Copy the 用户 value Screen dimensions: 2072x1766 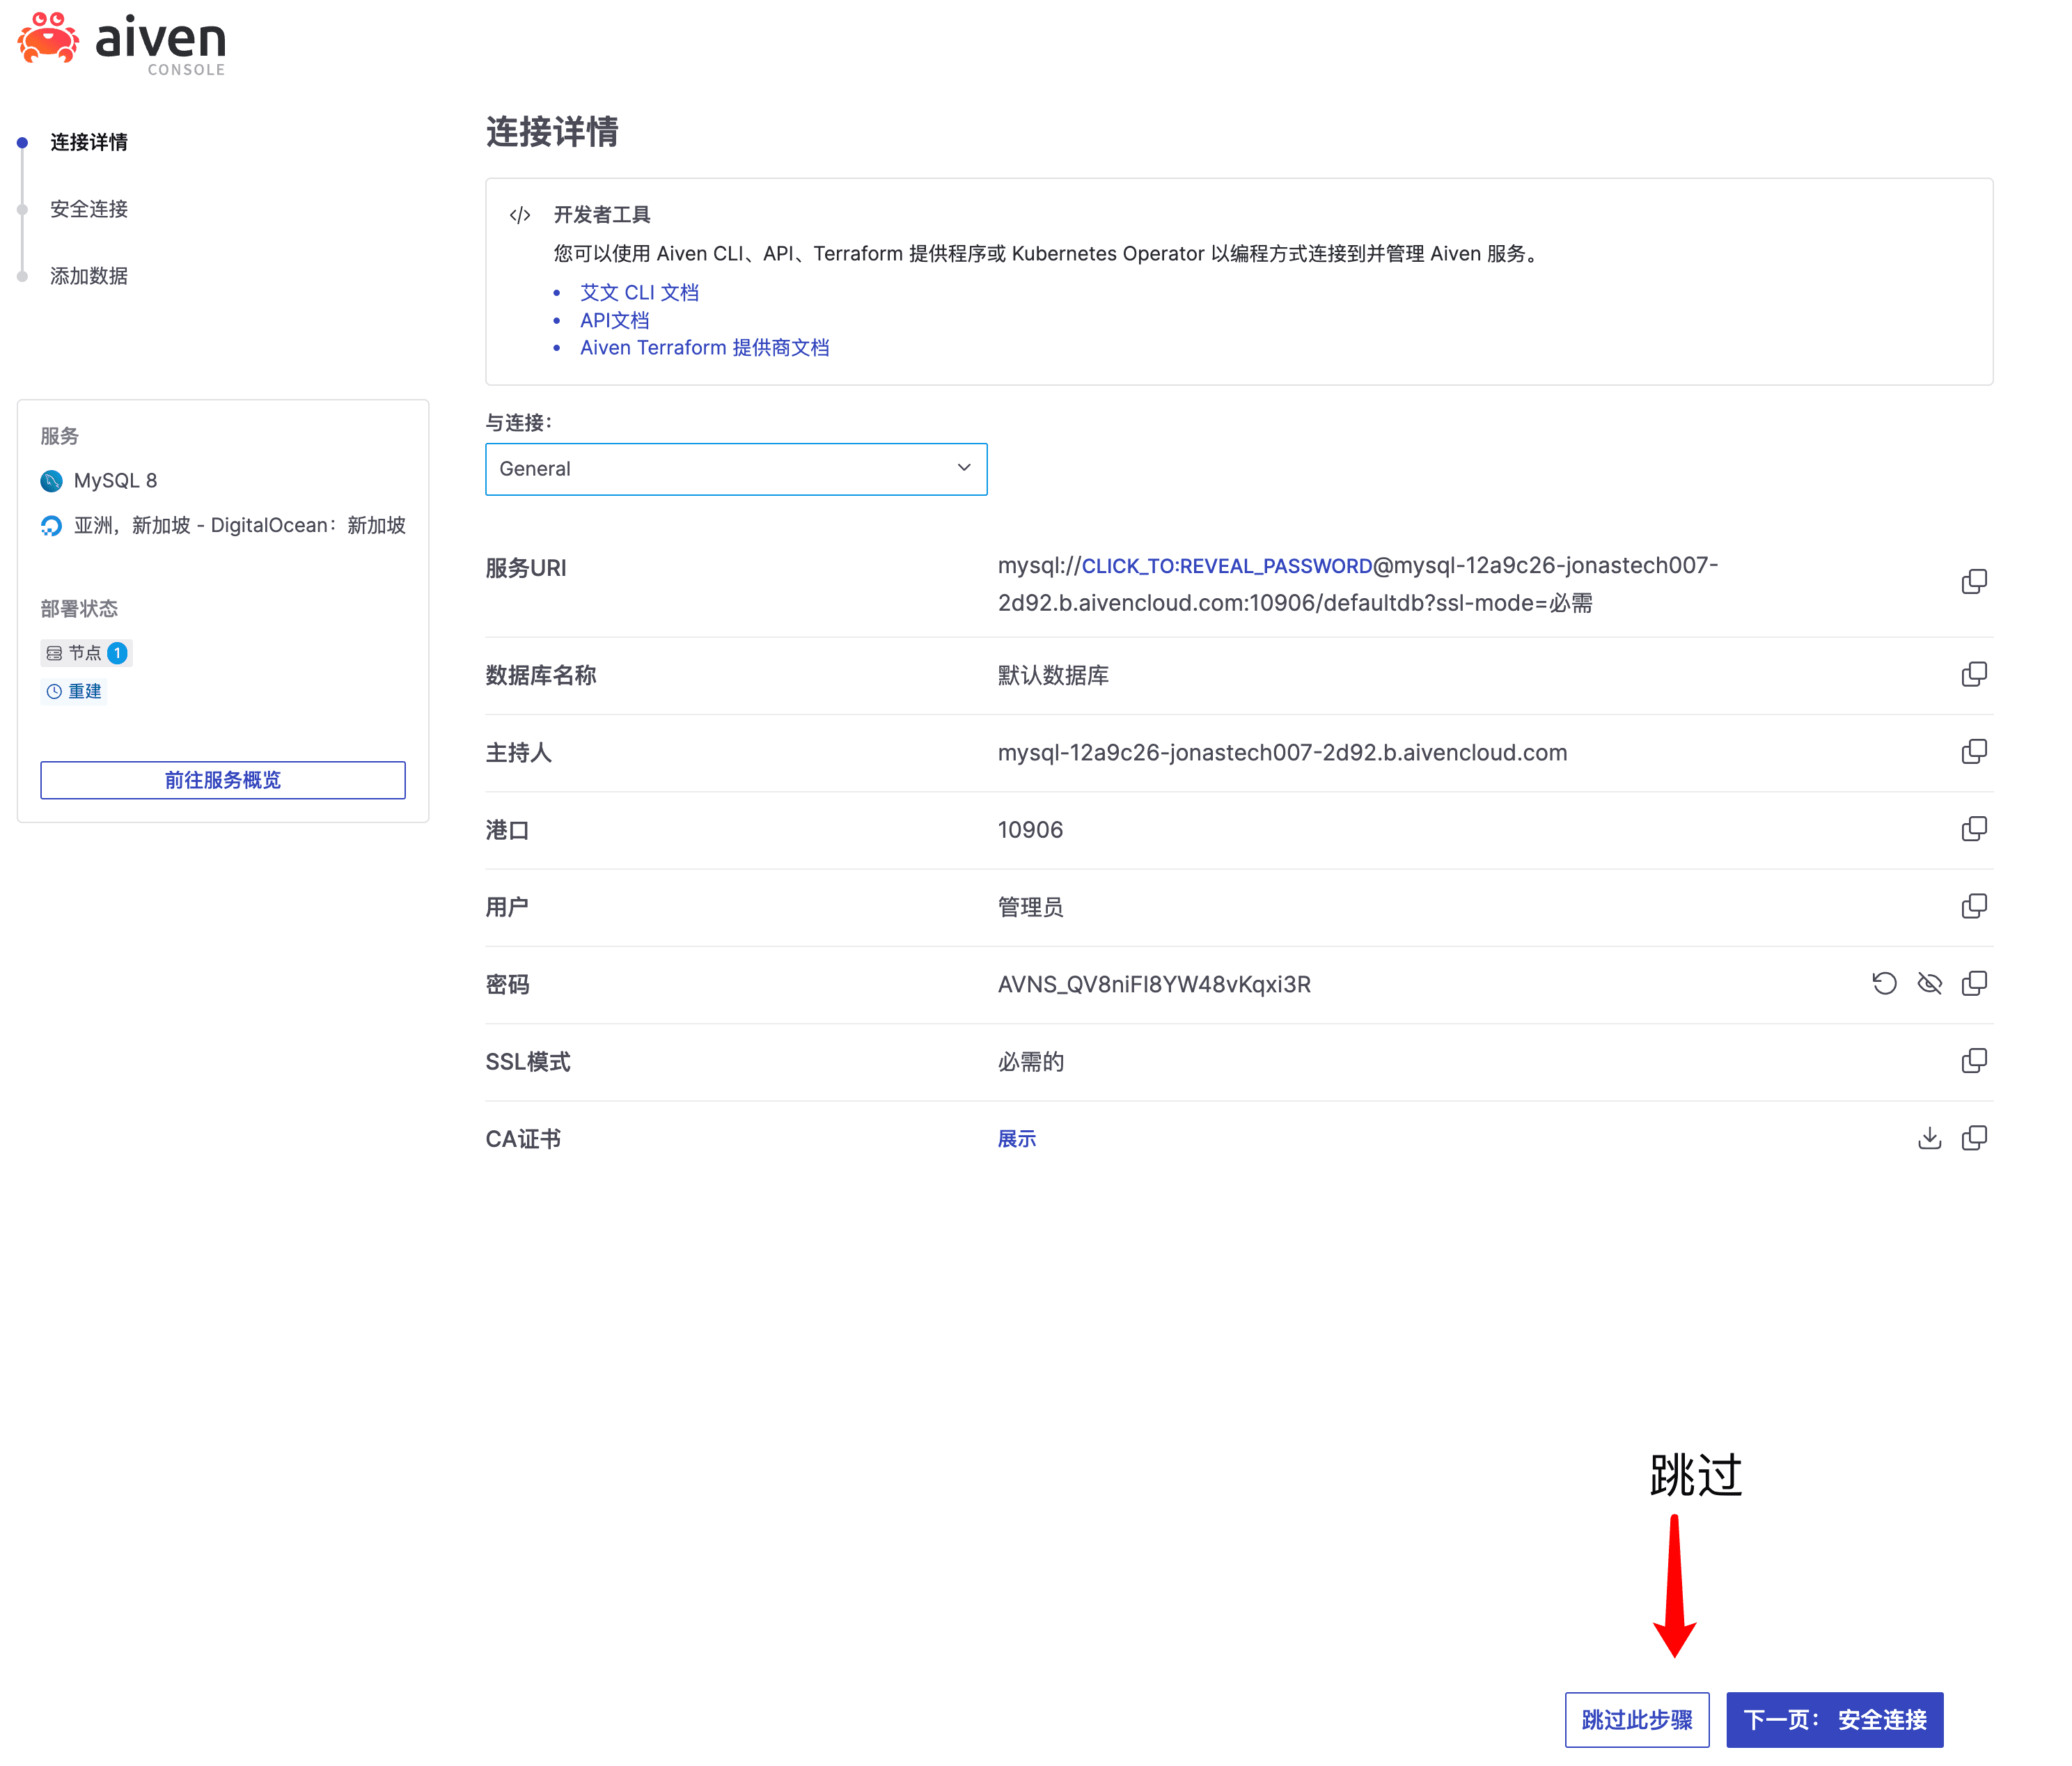click(x=1973, y=906)
